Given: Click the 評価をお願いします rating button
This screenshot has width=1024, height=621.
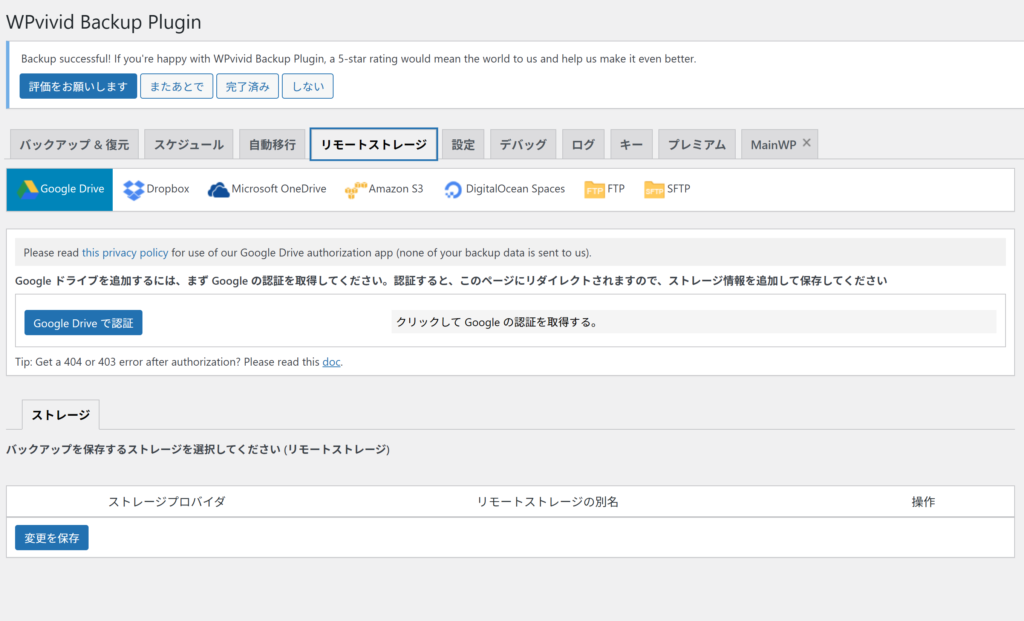Looking at the screenshot, I should (78, 87).
